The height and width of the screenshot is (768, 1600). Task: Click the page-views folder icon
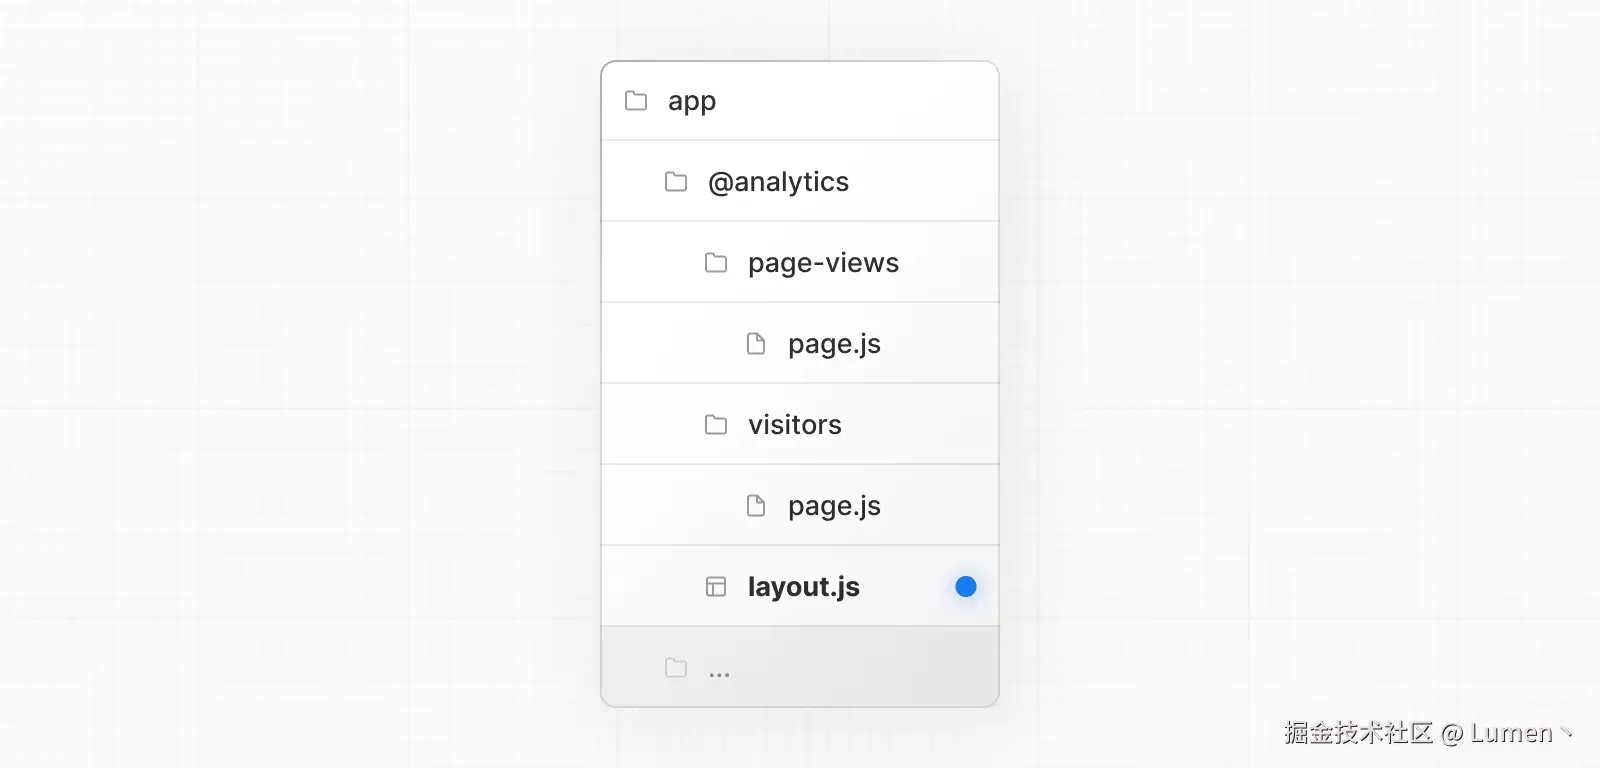(x=716, y=263)
